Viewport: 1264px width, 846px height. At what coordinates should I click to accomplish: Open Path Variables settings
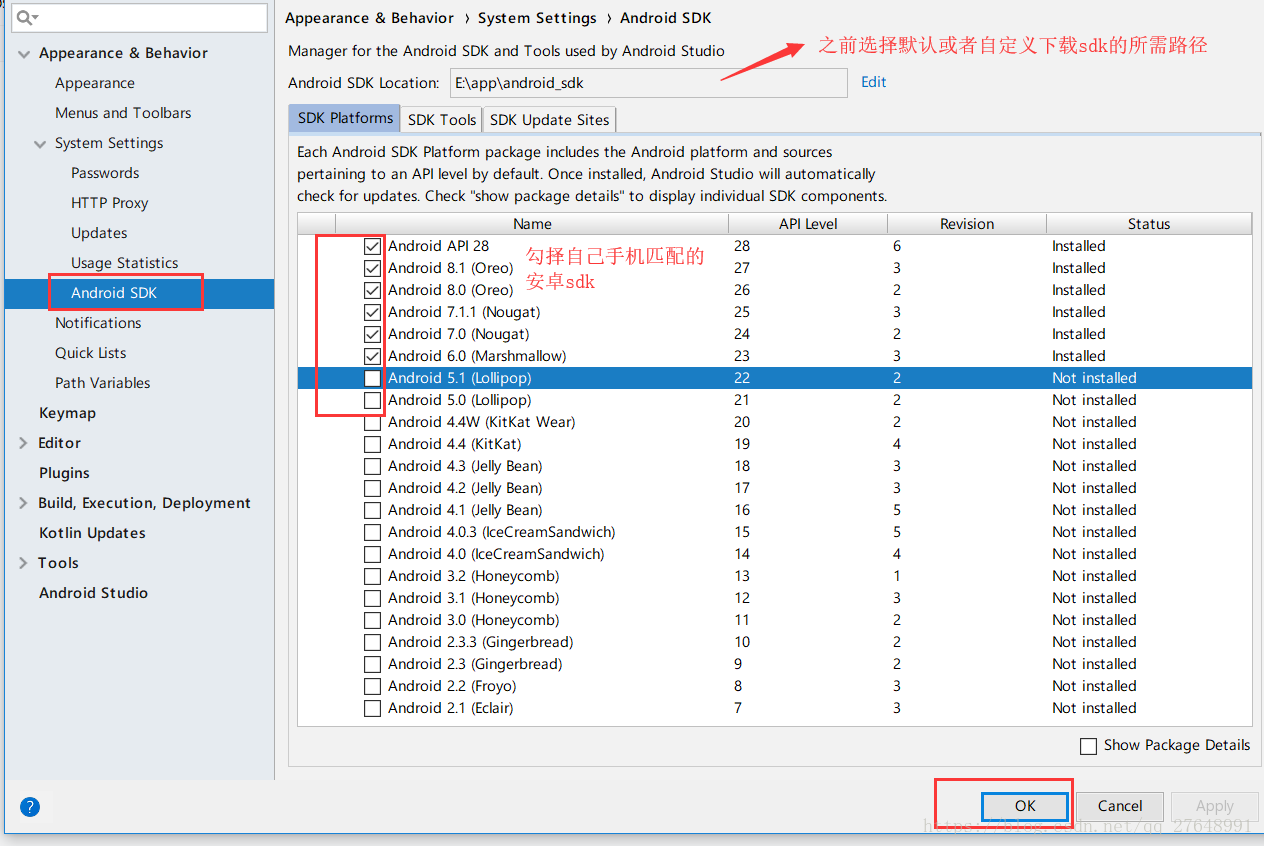[x=103, y=383]
